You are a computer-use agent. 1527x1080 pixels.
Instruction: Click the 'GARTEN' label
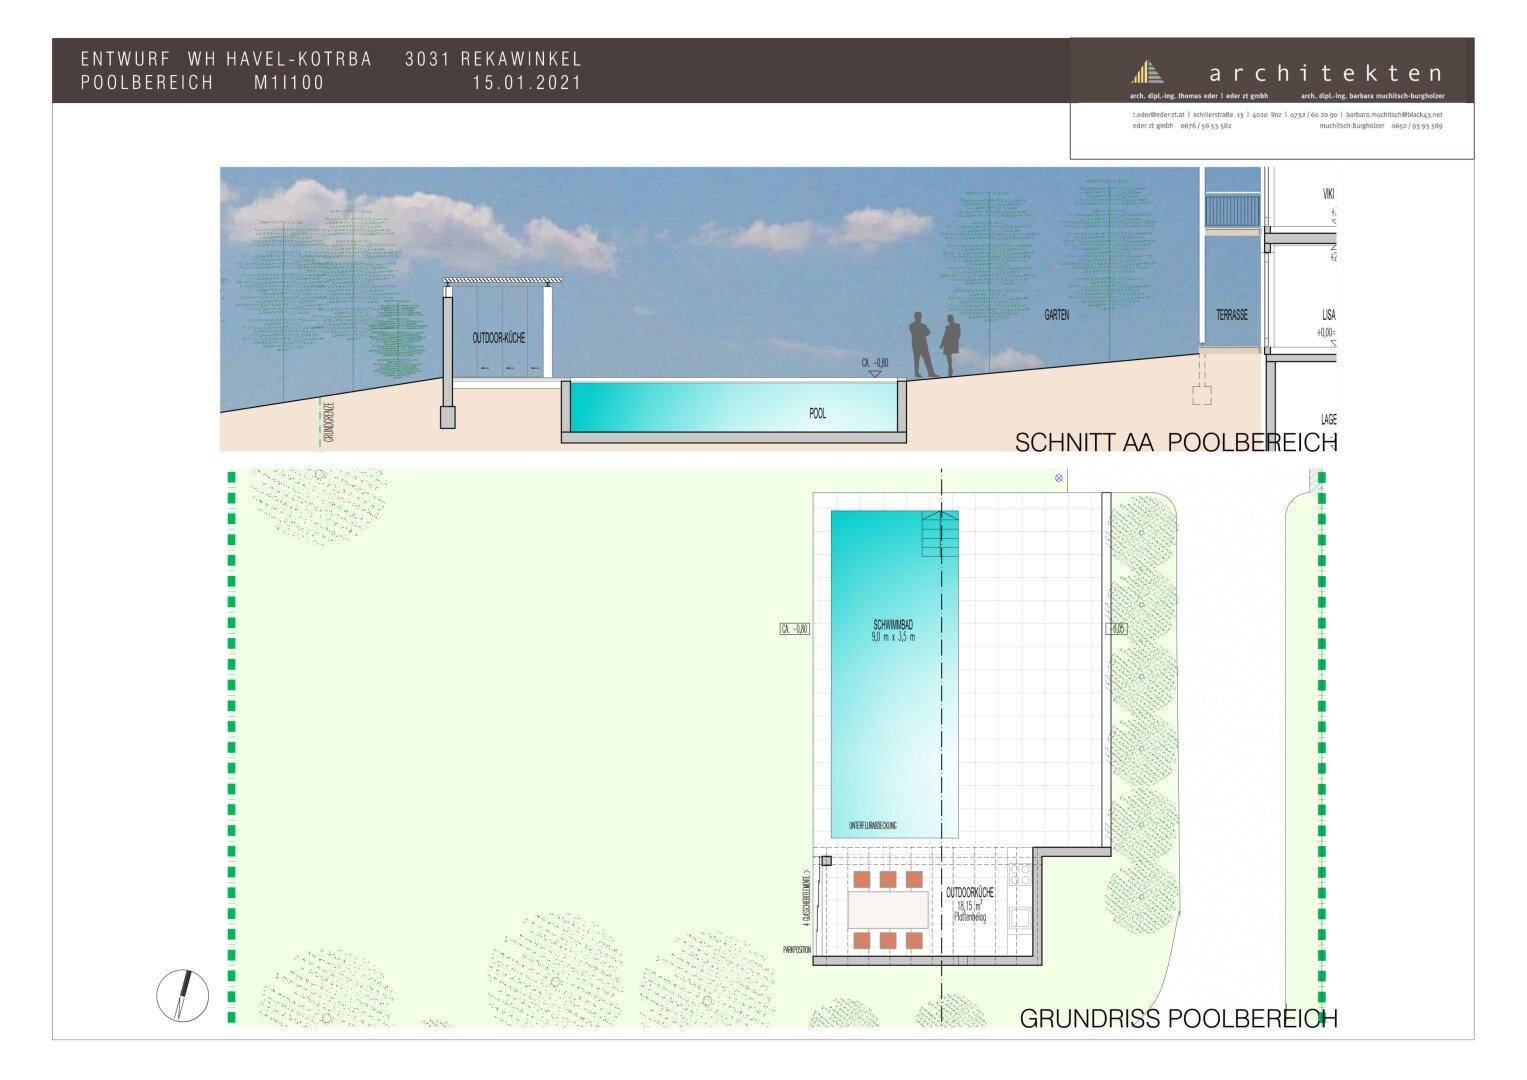pyautogui.click(x=1057, y=314)
